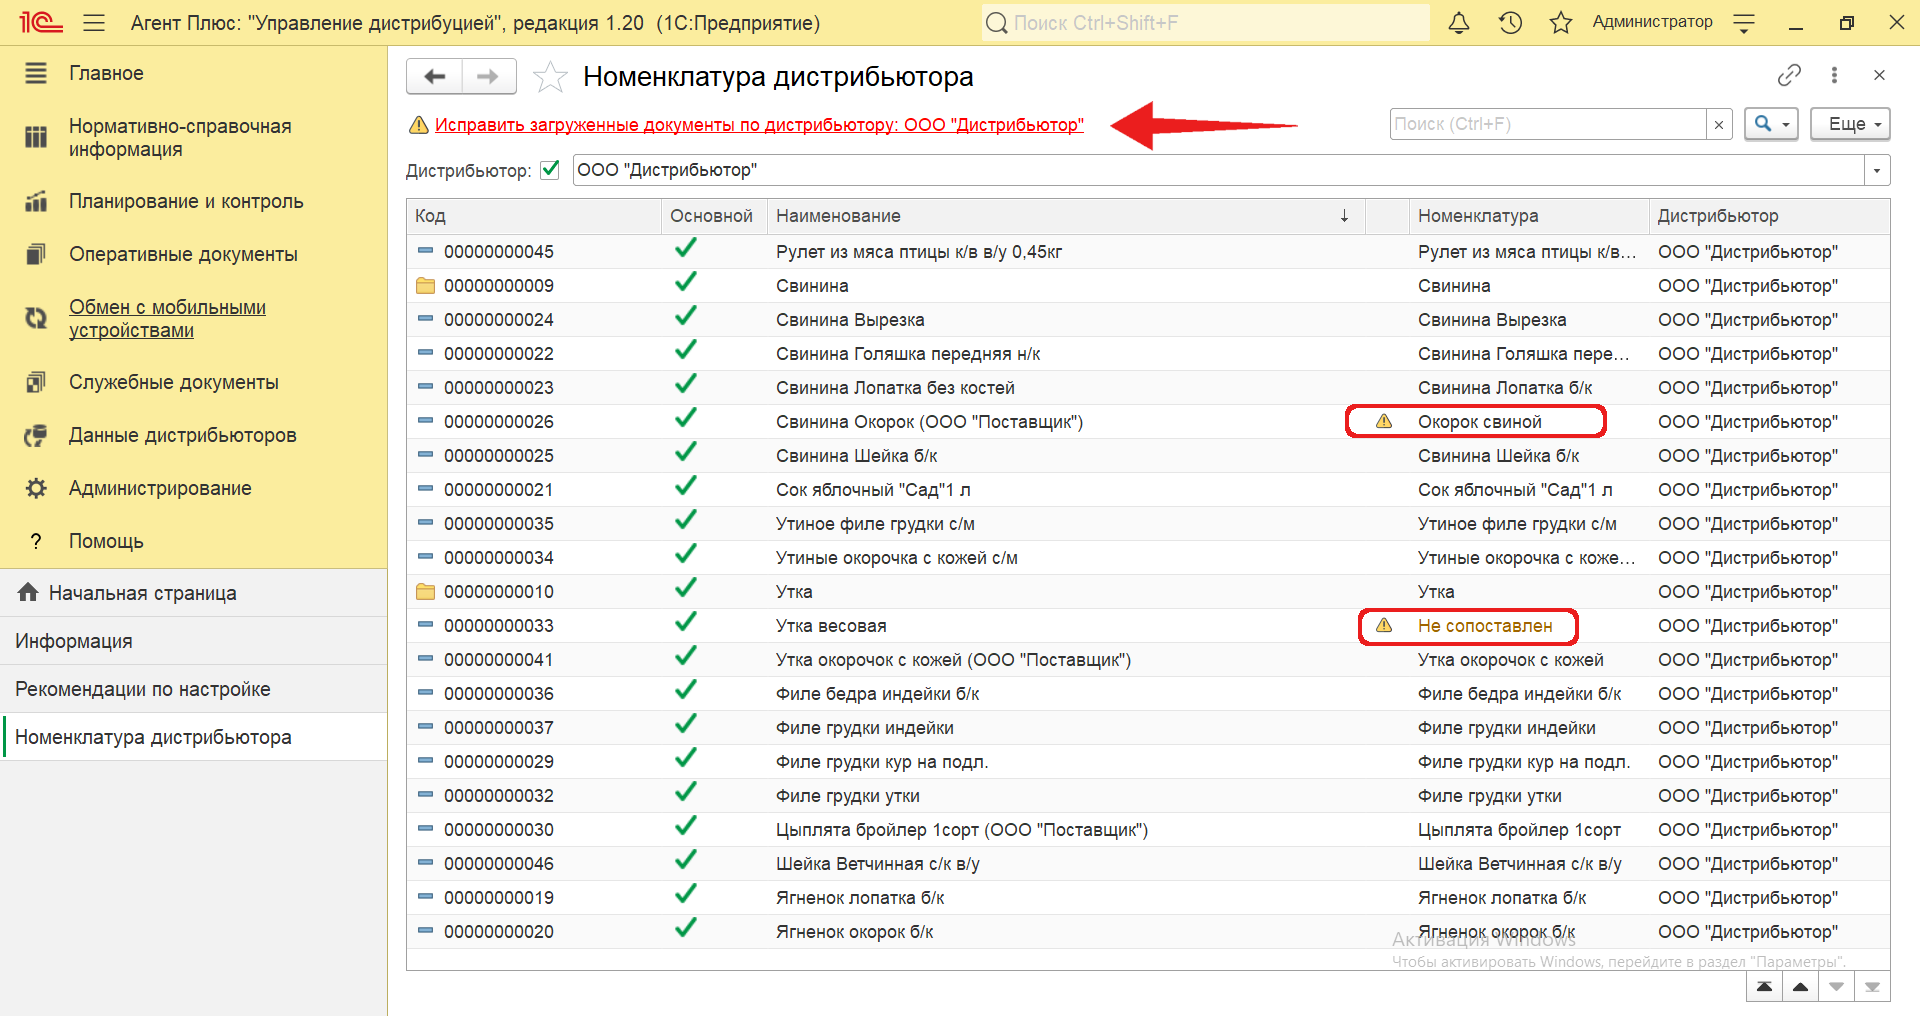The image size is (1920, 1016).
Task: Close the Номенклатура дистрибьютора form
Action: click(1879, 75)
